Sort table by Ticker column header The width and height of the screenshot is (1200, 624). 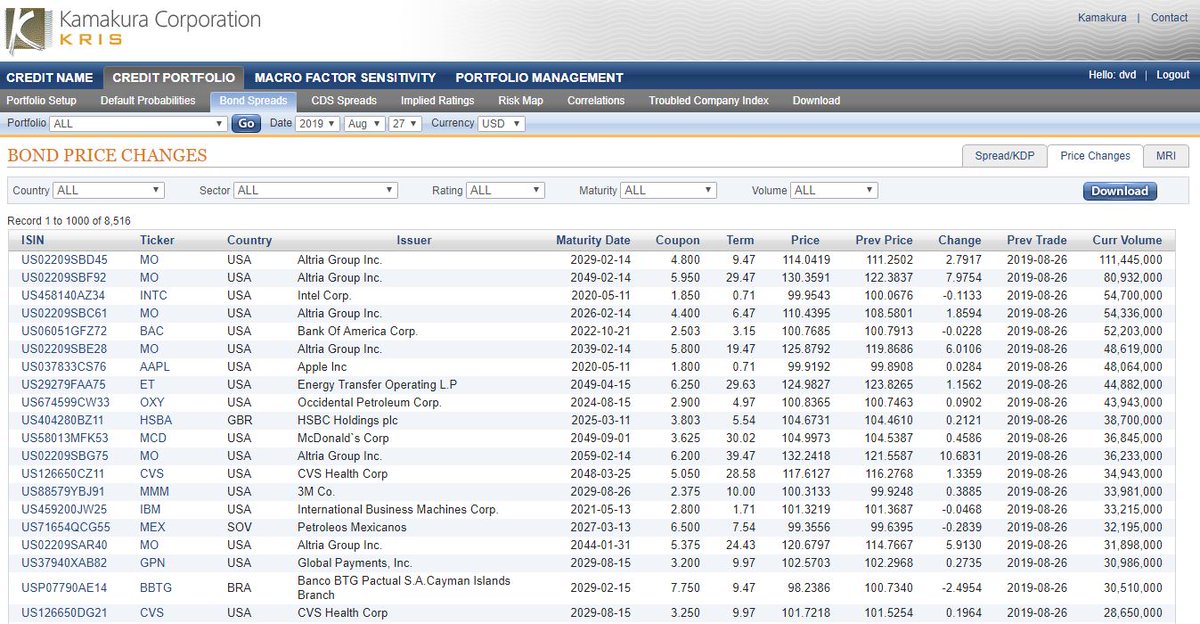pyautogui.click(x=157, y=240)
